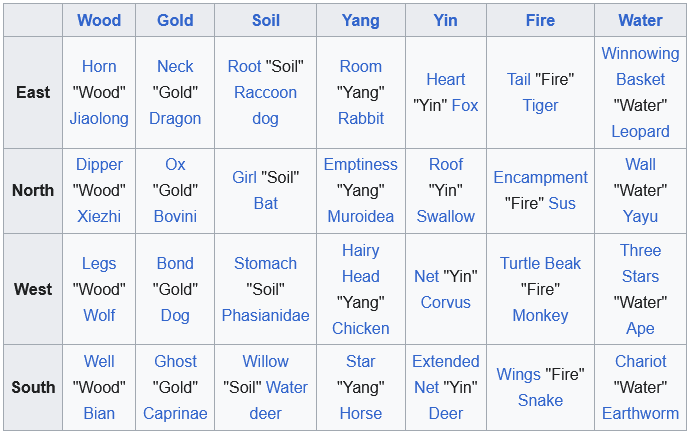Open the Winnowing Basket link

pyautogui.click(x=640, y=66)
